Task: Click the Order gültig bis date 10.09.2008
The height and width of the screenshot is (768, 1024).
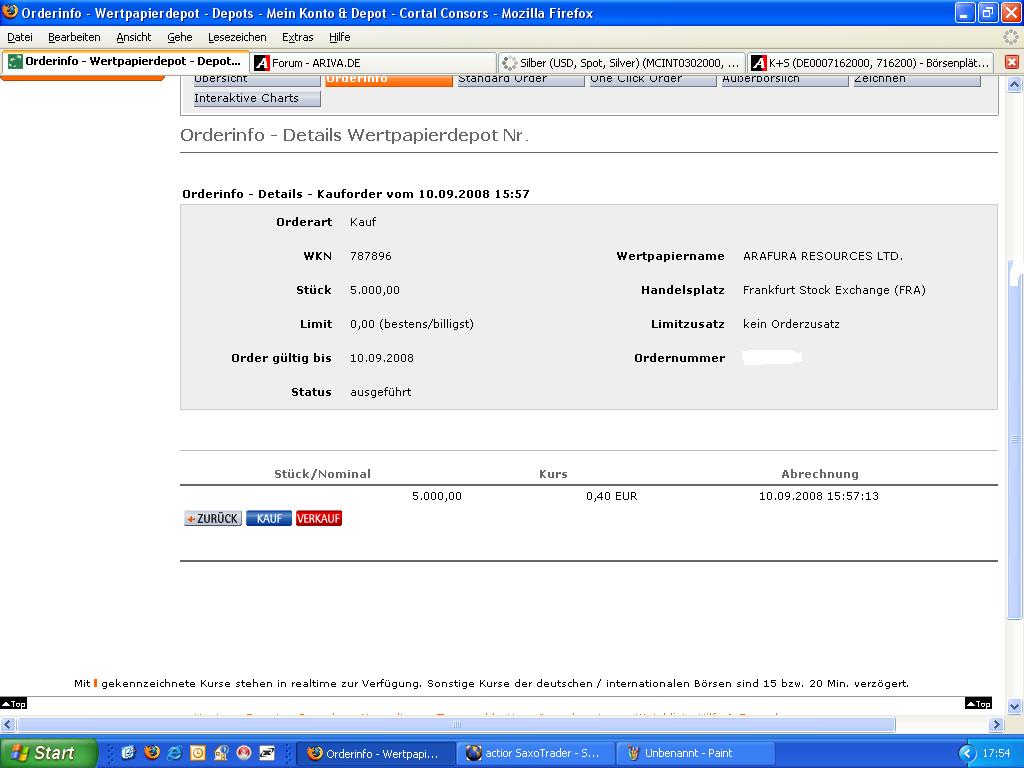Action: 381,358
